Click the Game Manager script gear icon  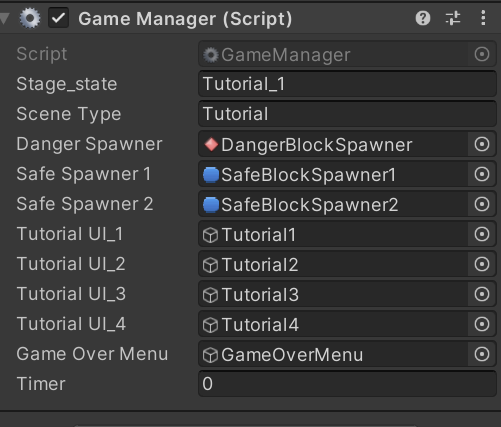[x=30, y=18]
